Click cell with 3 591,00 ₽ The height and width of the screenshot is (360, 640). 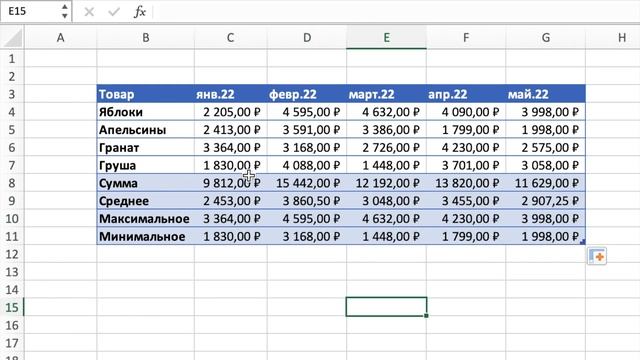(x=307, y=130)
